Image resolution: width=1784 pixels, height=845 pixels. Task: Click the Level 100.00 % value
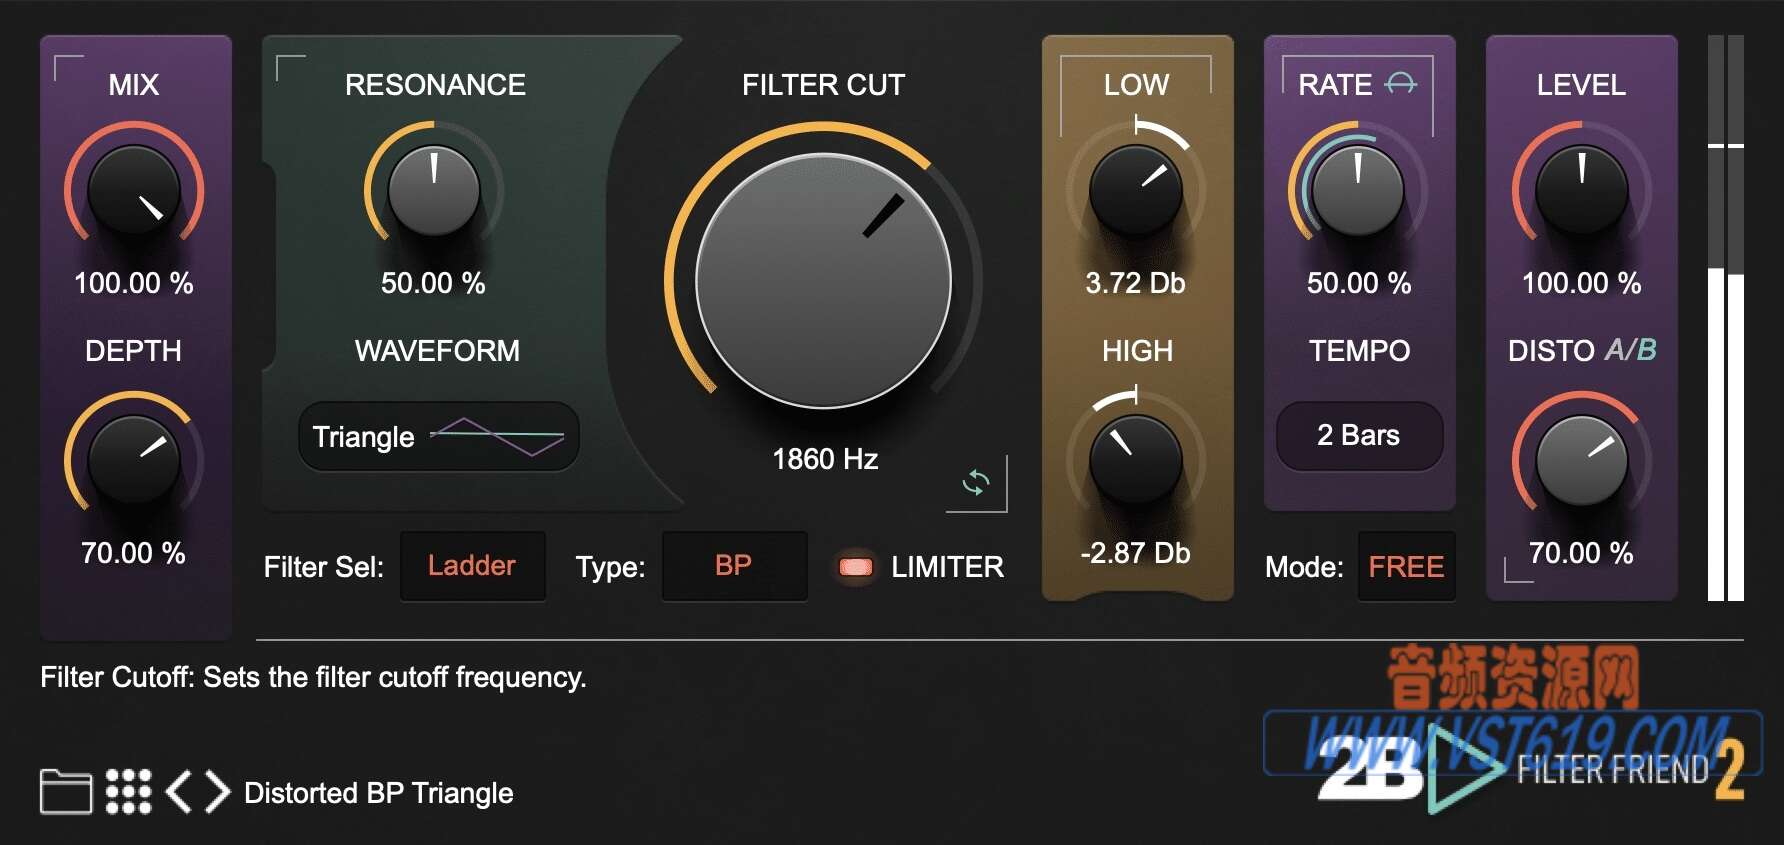[x=1582, y=283]
